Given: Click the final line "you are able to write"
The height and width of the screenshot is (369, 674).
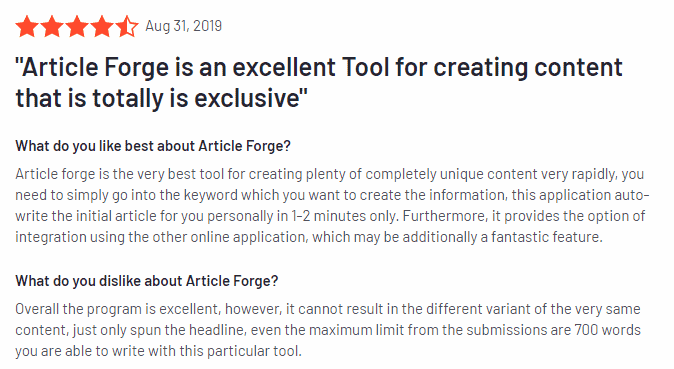Looking at the screenshot, I should [159, 351].
